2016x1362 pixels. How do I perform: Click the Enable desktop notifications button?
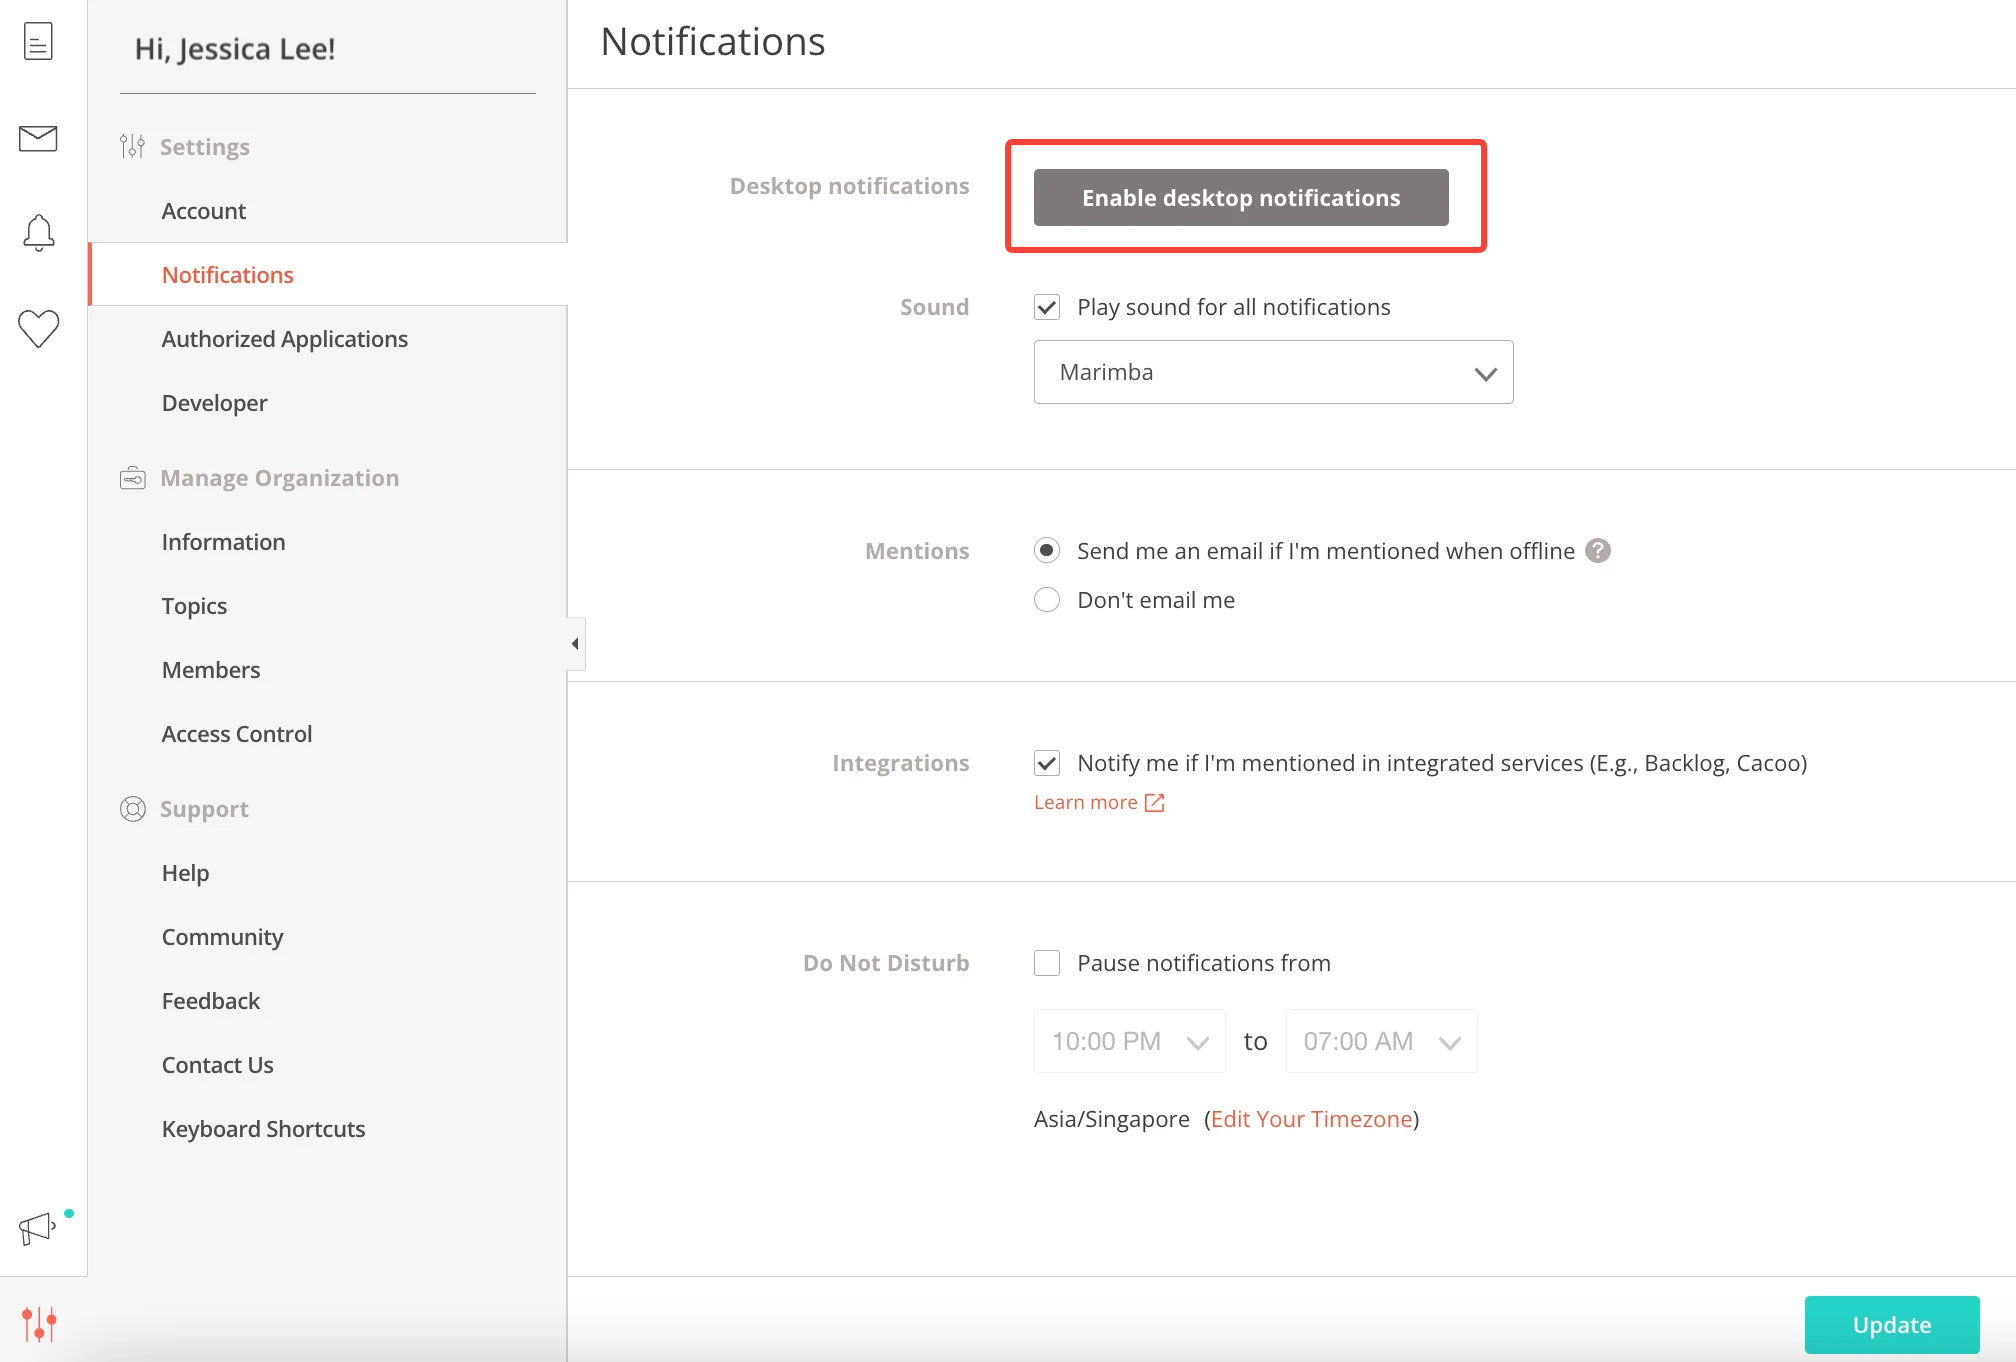pos(1240,197)
